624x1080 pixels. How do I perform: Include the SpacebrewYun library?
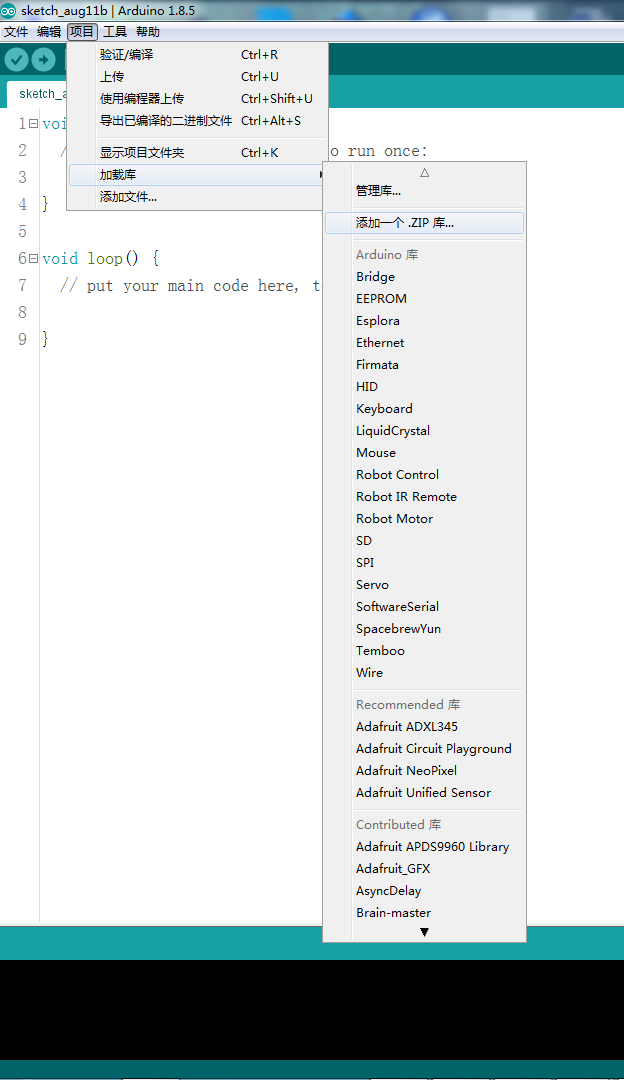coord(424,630)
